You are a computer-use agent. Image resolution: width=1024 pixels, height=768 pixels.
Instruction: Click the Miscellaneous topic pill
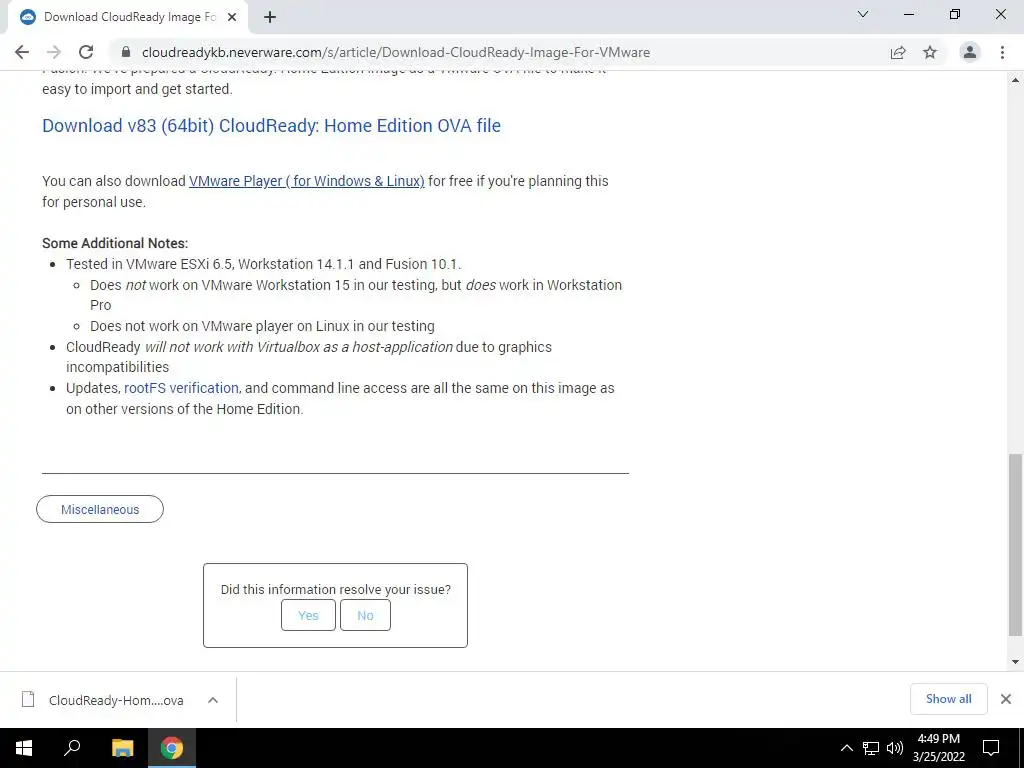[100, 509]
